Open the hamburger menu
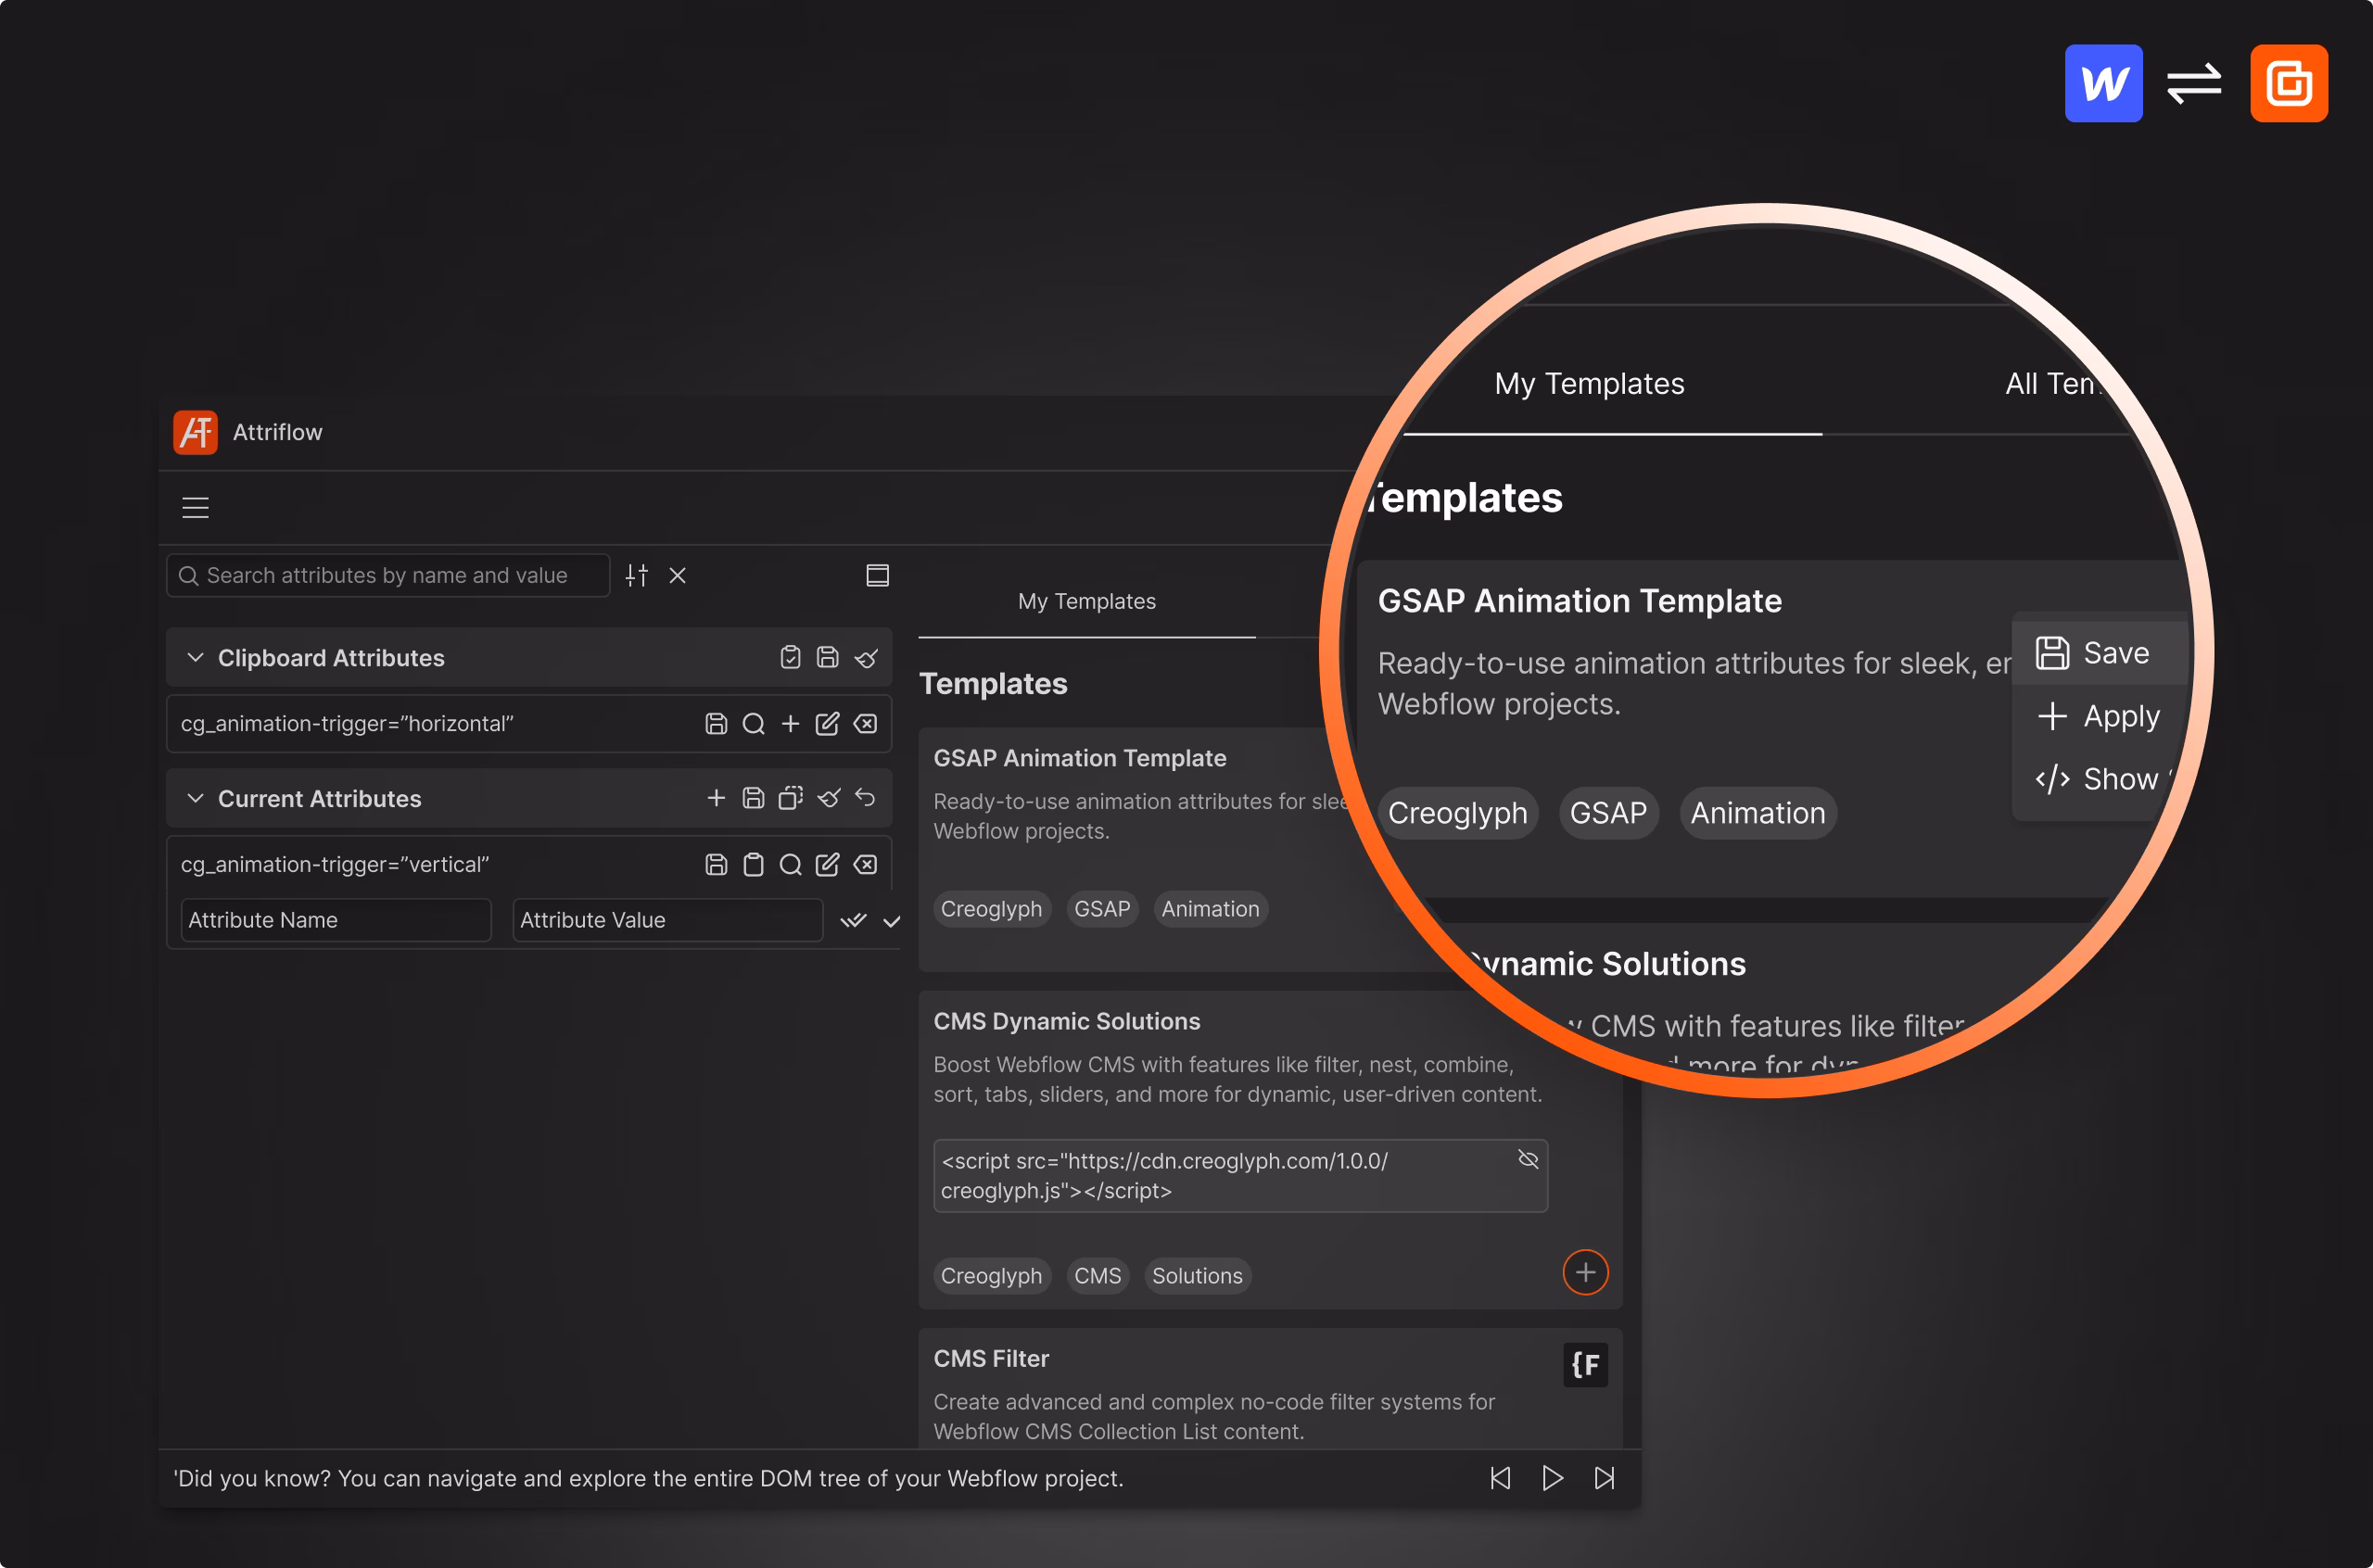 coord(195,508)
